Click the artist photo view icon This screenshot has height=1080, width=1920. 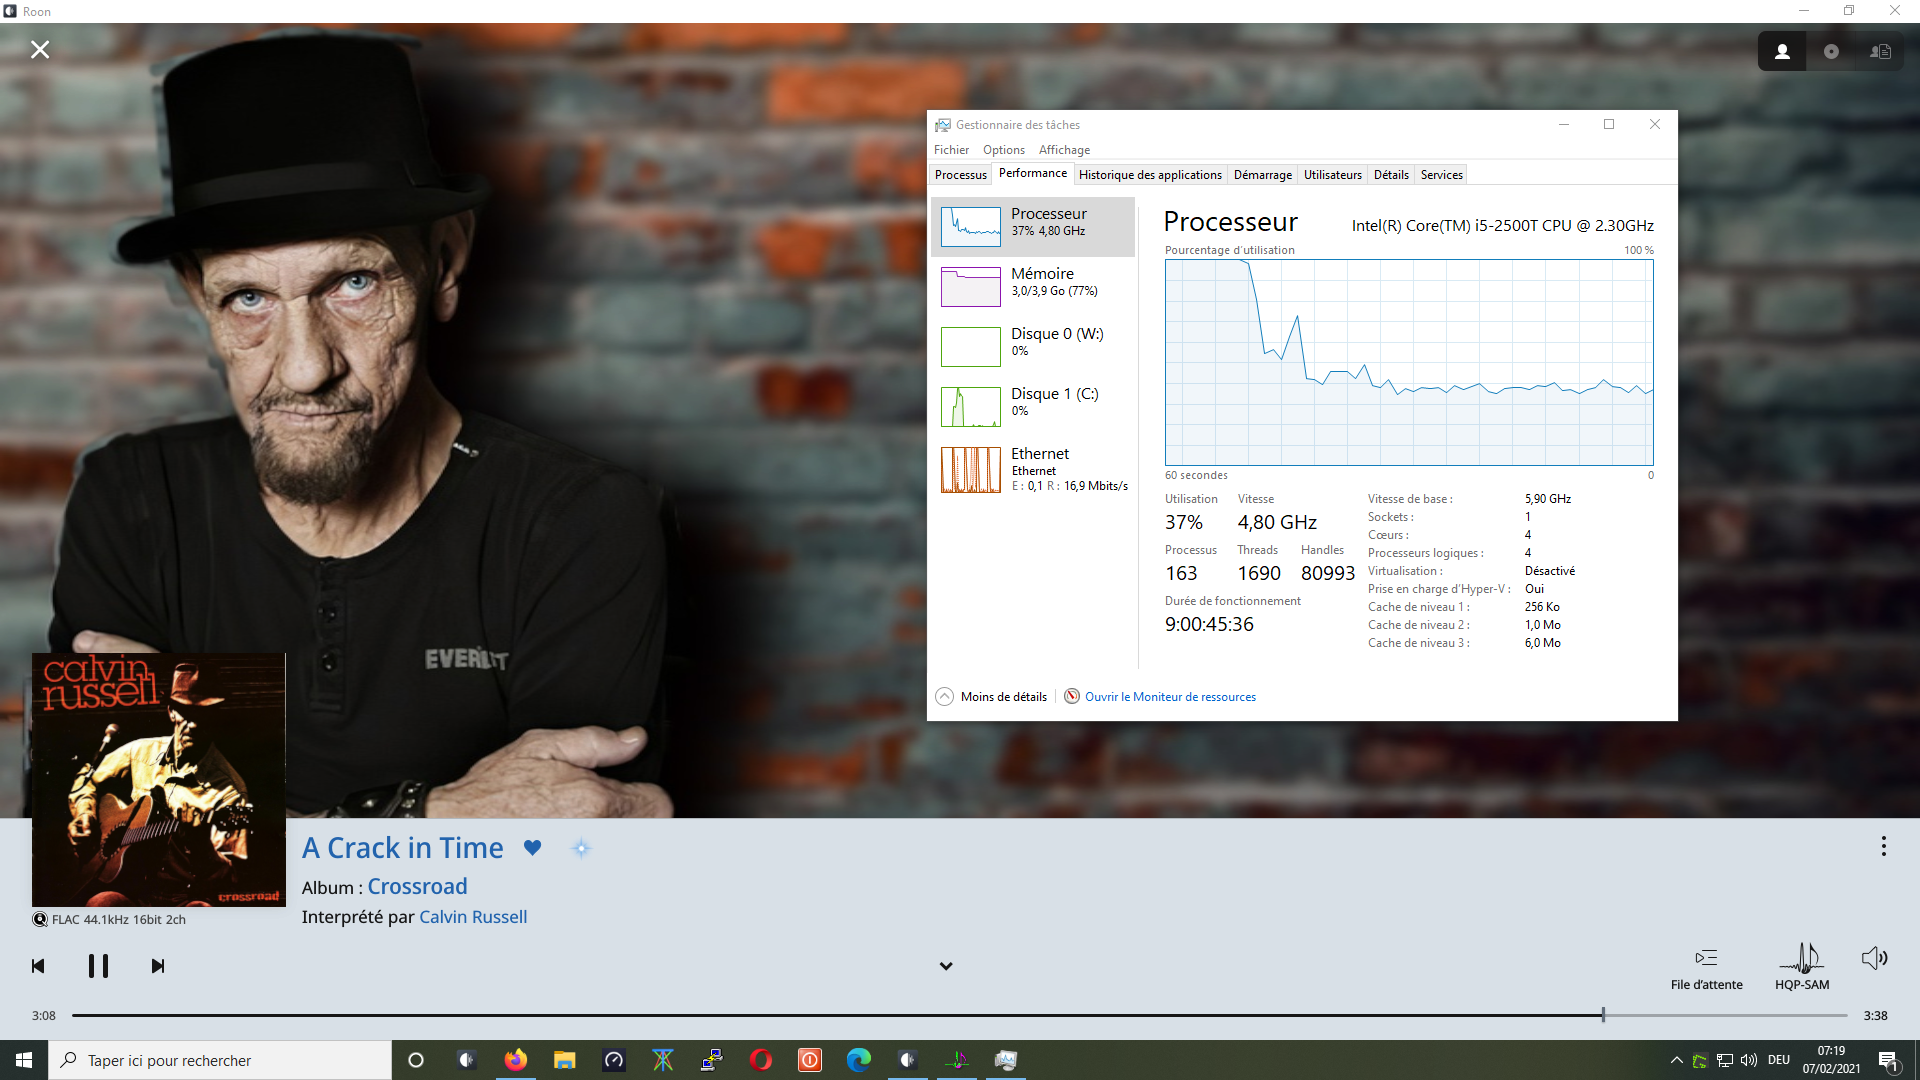pyautogui.click(x=1782, y=52)
